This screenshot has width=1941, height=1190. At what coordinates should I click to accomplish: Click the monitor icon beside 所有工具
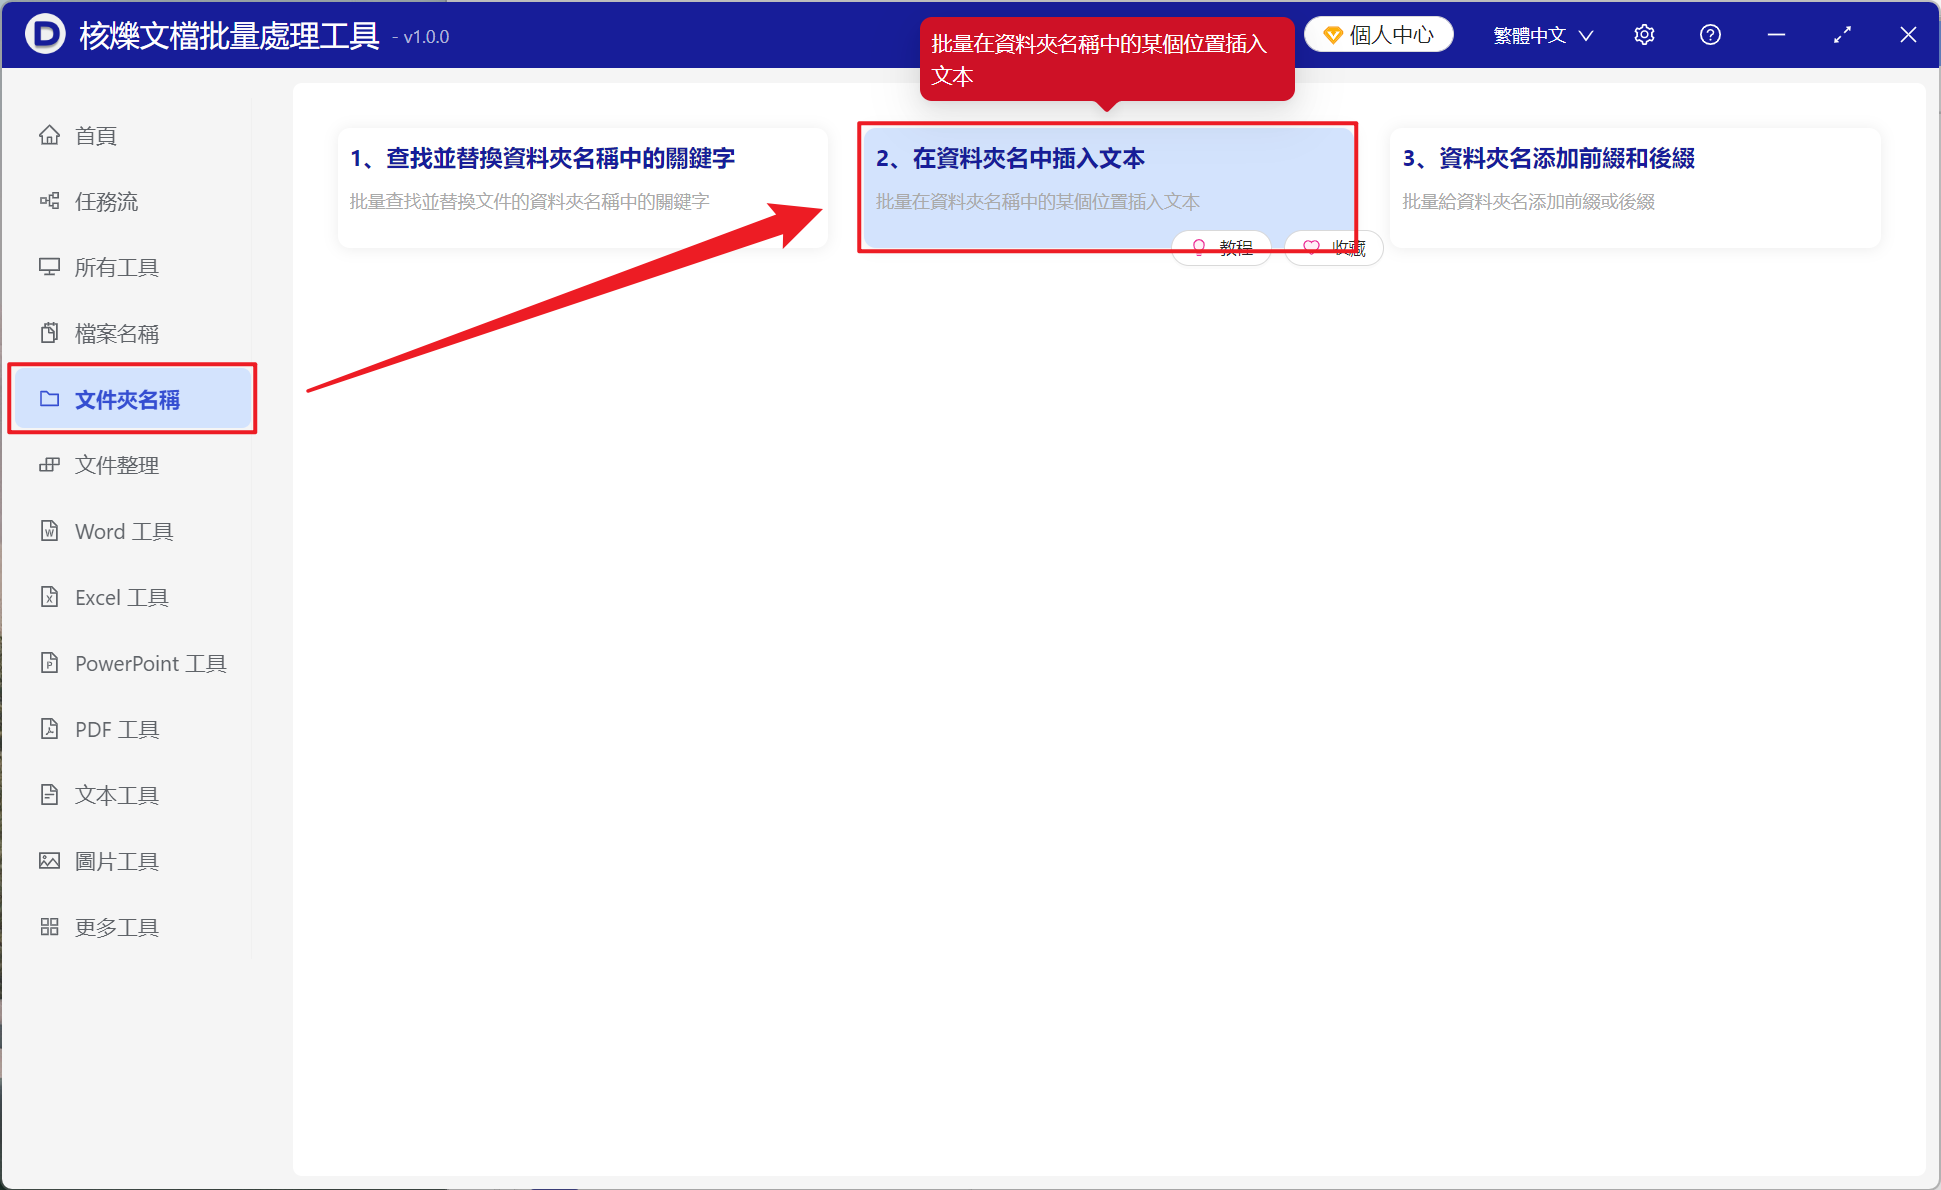point(49,267)
